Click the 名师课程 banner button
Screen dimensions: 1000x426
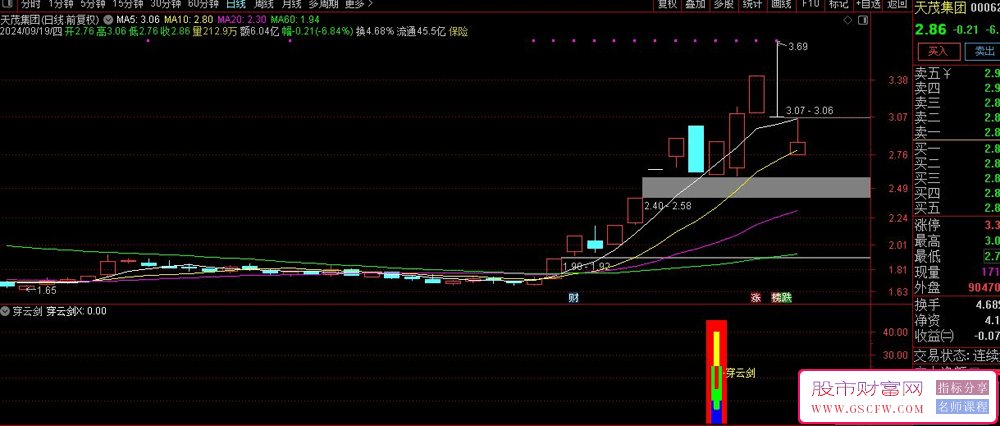pyautogui.click(x=962, y=407)
